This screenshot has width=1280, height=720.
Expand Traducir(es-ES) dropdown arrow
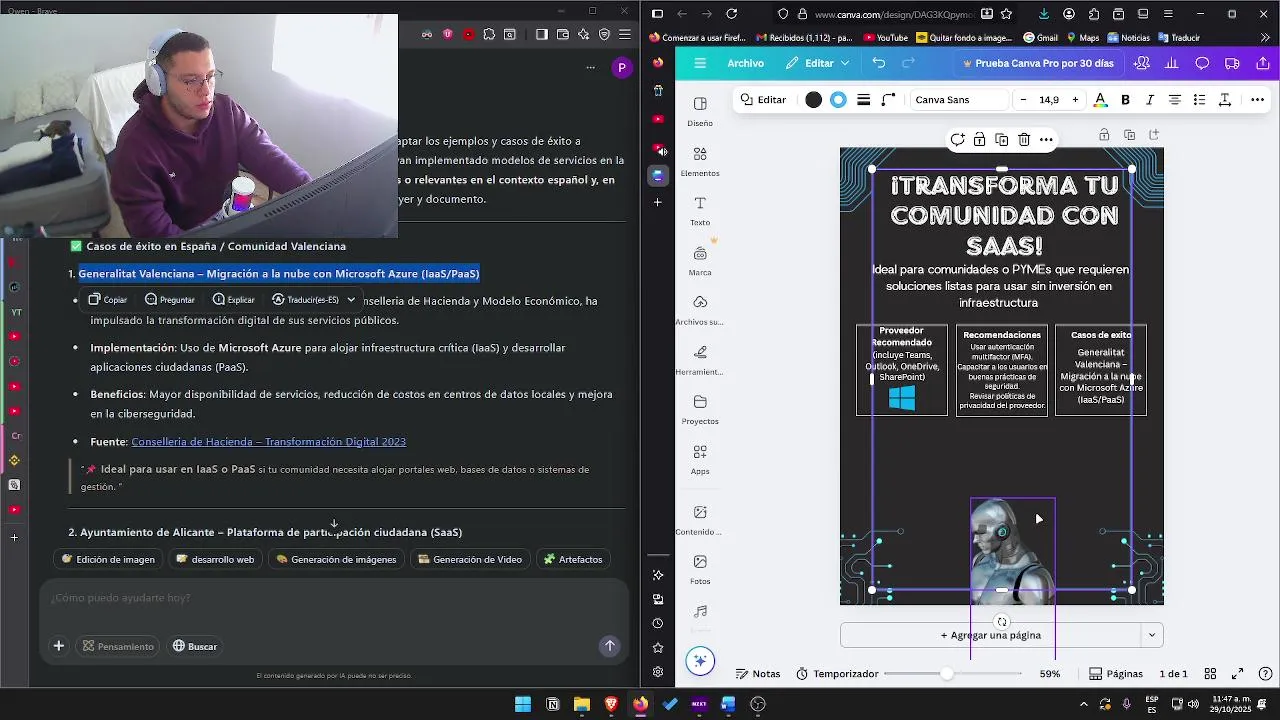pyautogui.click(x=351, y=300)
